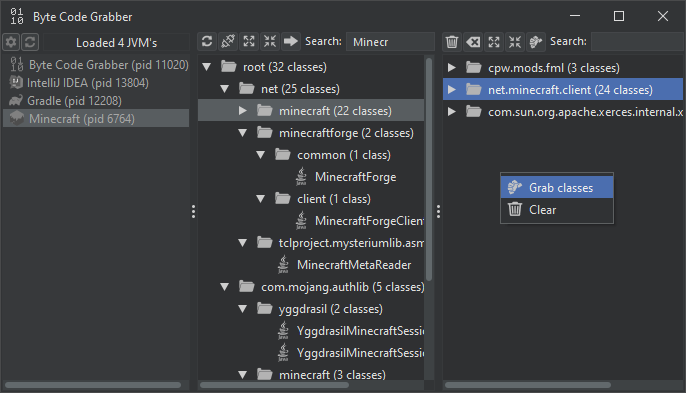This screenshot has height=393, width=686.
Task: Expand the com.sun.org.apache.xerces node
Action: [452, 112]
